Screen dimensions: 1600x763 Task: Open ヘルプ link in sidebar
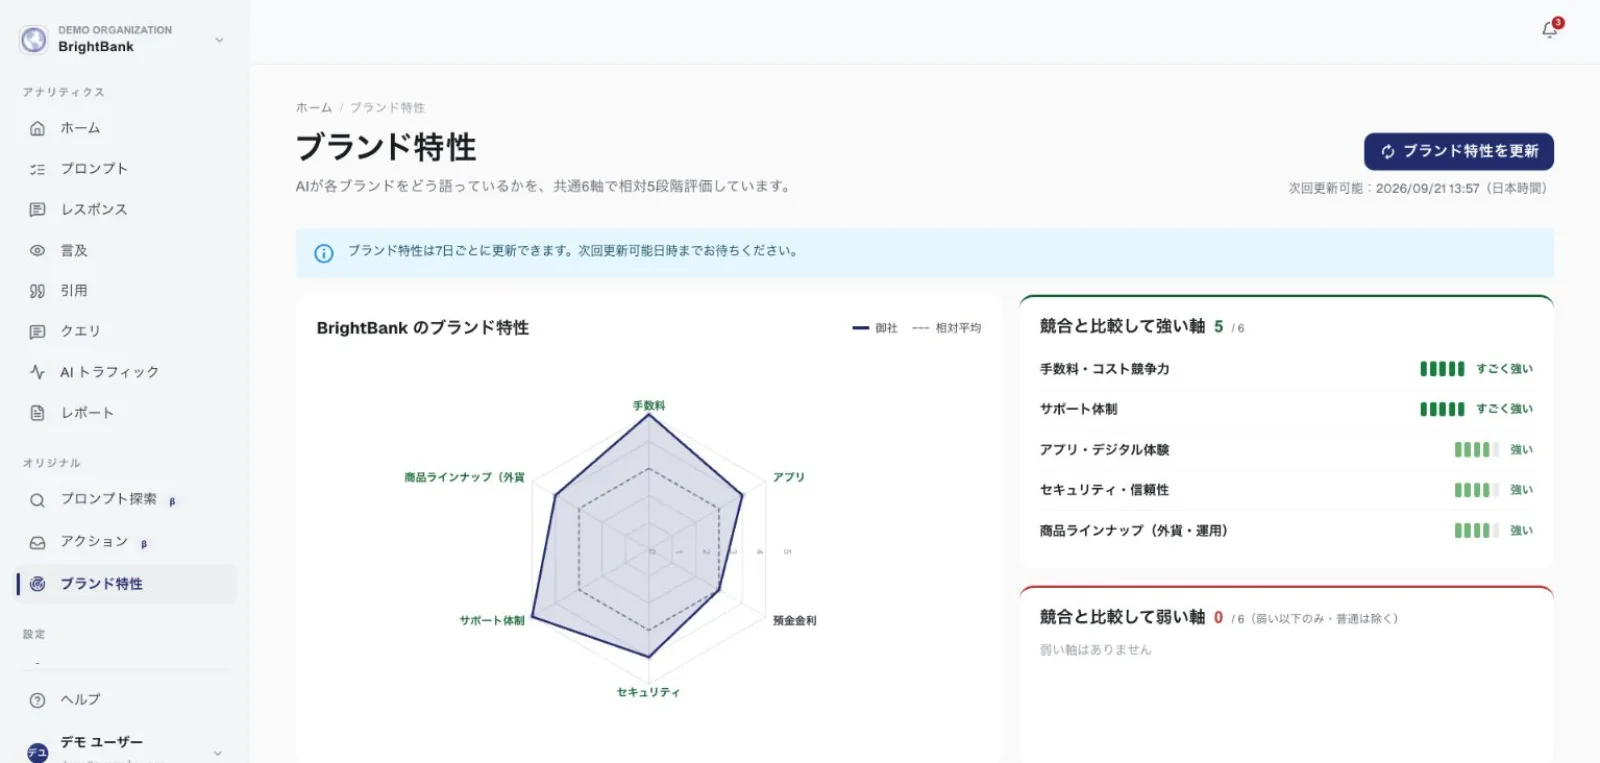tap(127, 700)
